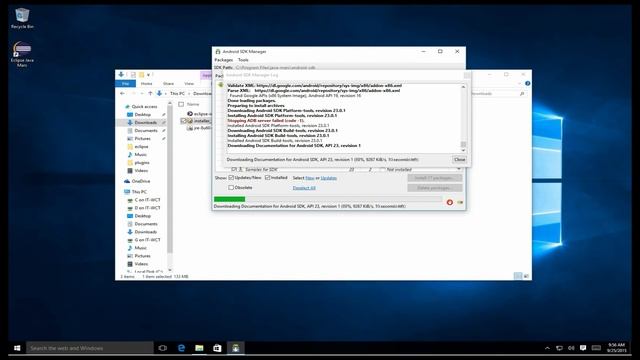Click the Back arrow in File Explorer
Viewport: 640px width, 360px height.
click(x=122, y=93)
